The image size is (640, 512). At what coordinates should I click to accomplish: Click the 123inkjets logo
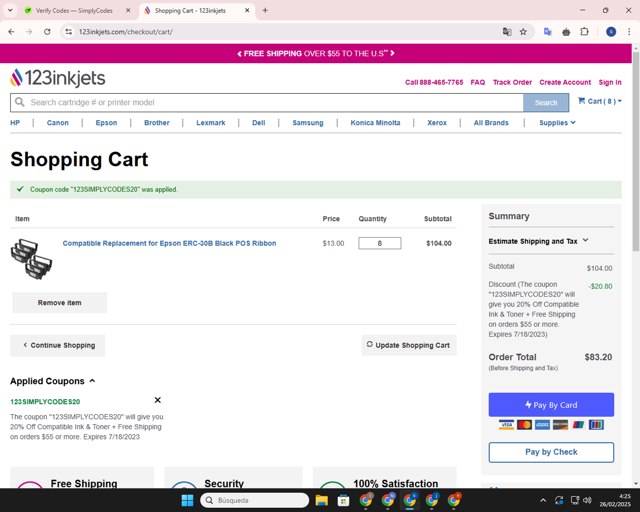58,78
